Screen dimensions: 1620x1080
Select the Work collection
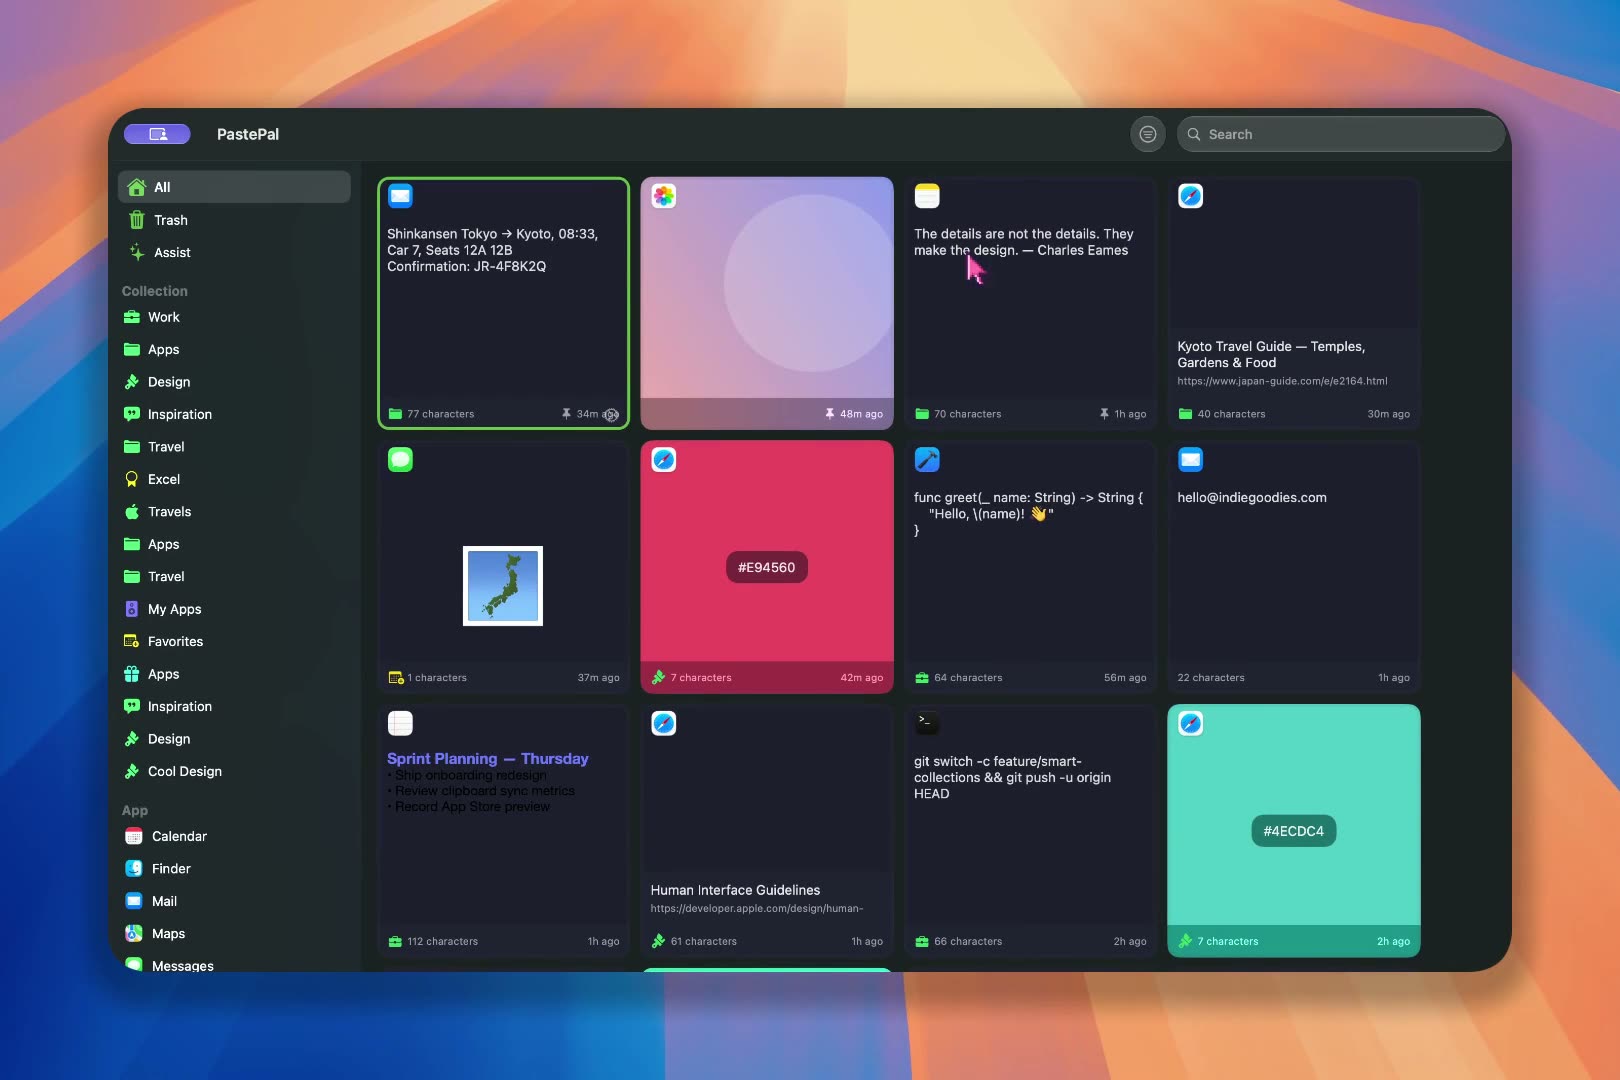(234, 317)
